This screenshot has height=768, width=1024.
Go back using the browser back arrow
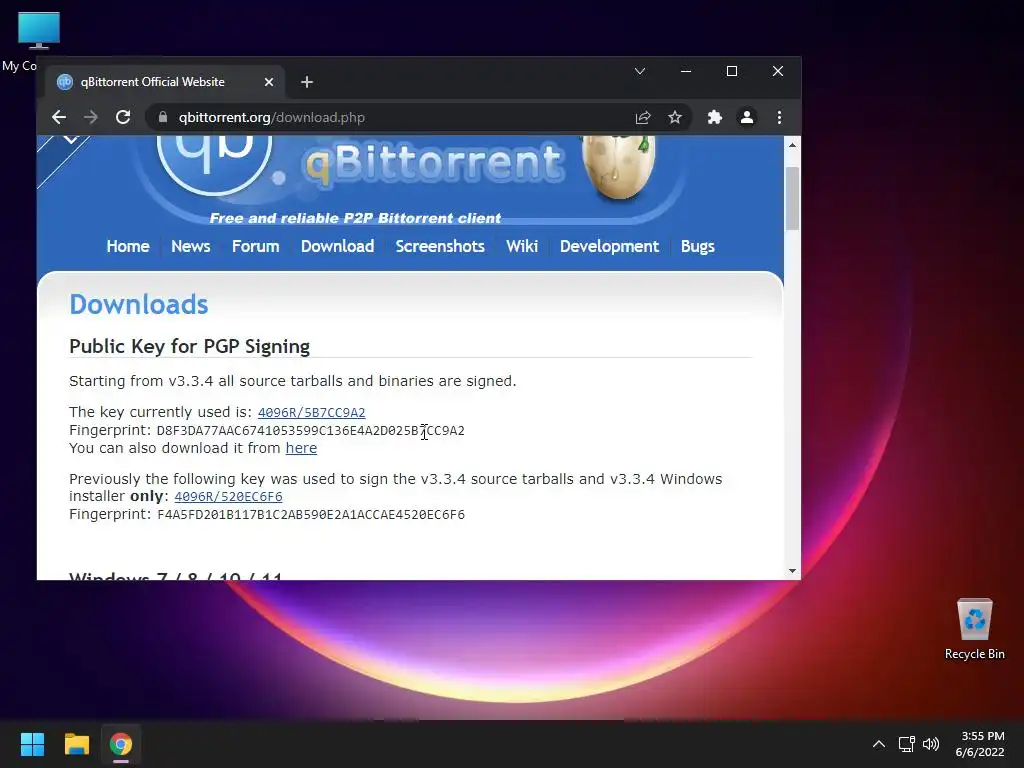(x=59, y=118)
